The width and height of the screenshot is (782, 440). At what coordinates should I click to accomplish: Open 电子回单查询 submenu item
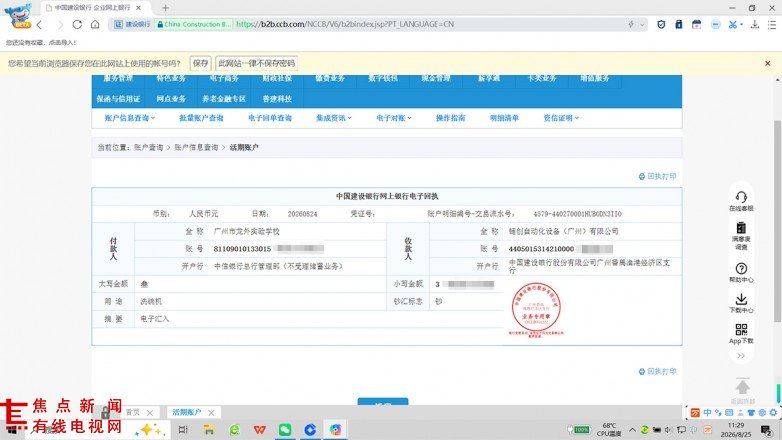[270, 118]
